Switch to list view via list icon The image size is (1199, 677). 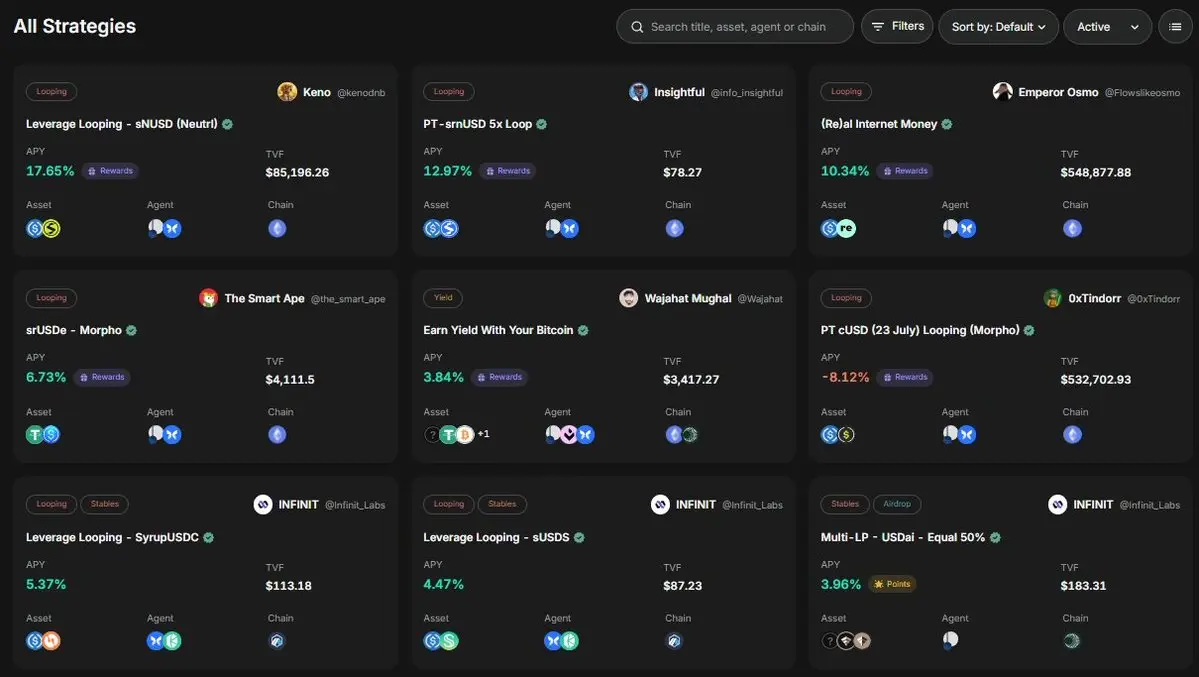pyautogui.click(x=1175, y=27)
